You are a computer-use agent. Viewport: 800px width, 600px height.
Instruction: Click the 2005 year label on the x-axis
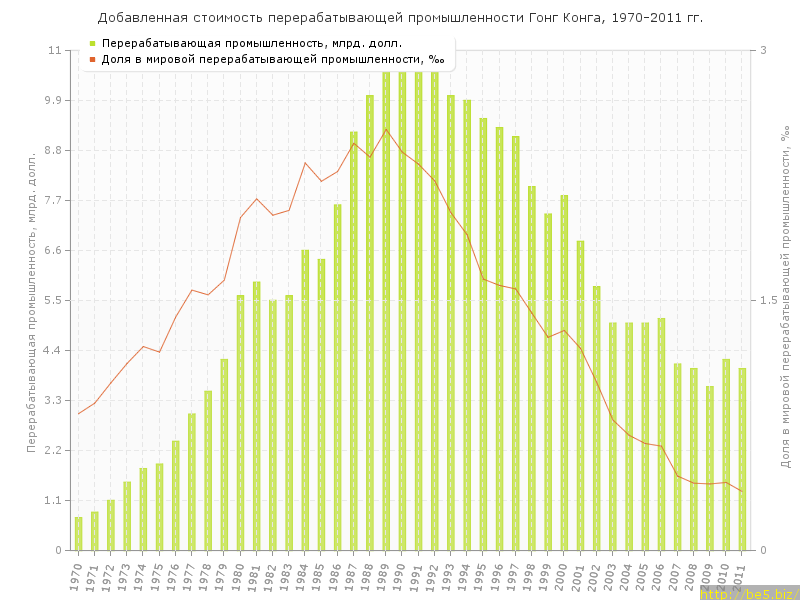tap(643, 580)
